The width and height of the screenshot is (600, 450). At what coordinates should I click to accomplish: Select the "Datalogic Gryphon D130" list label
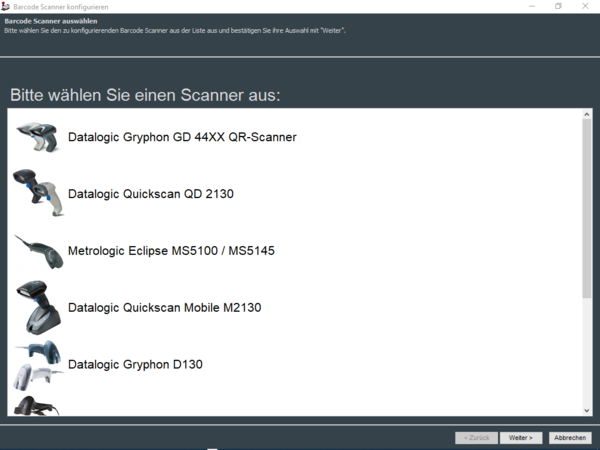tap(135, 365)
